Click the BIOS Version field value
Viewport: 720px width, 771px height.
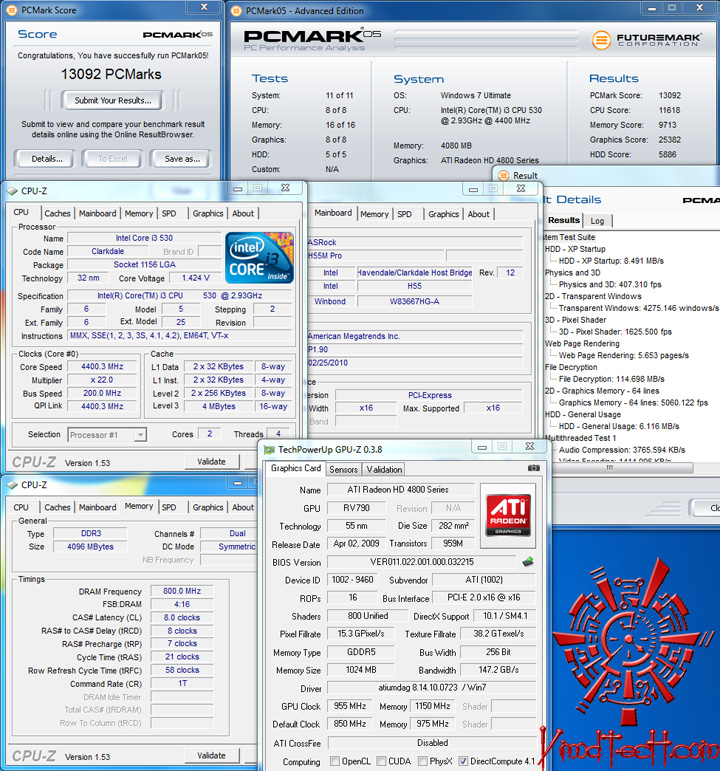click(x=422, y=562)
